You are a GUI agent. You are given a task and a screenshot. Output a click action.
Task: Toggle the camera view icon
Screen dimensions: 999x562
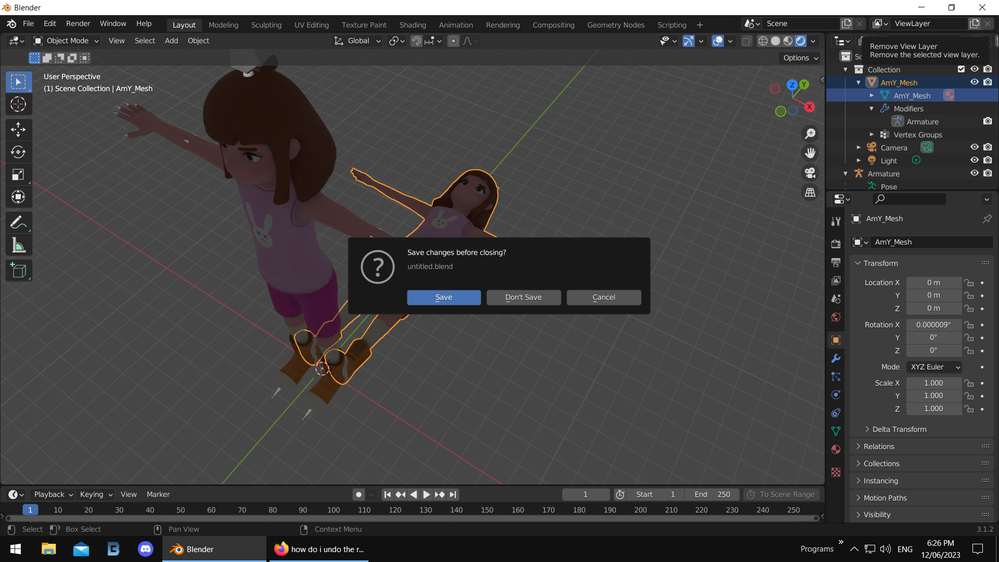(x=810, y=173)
